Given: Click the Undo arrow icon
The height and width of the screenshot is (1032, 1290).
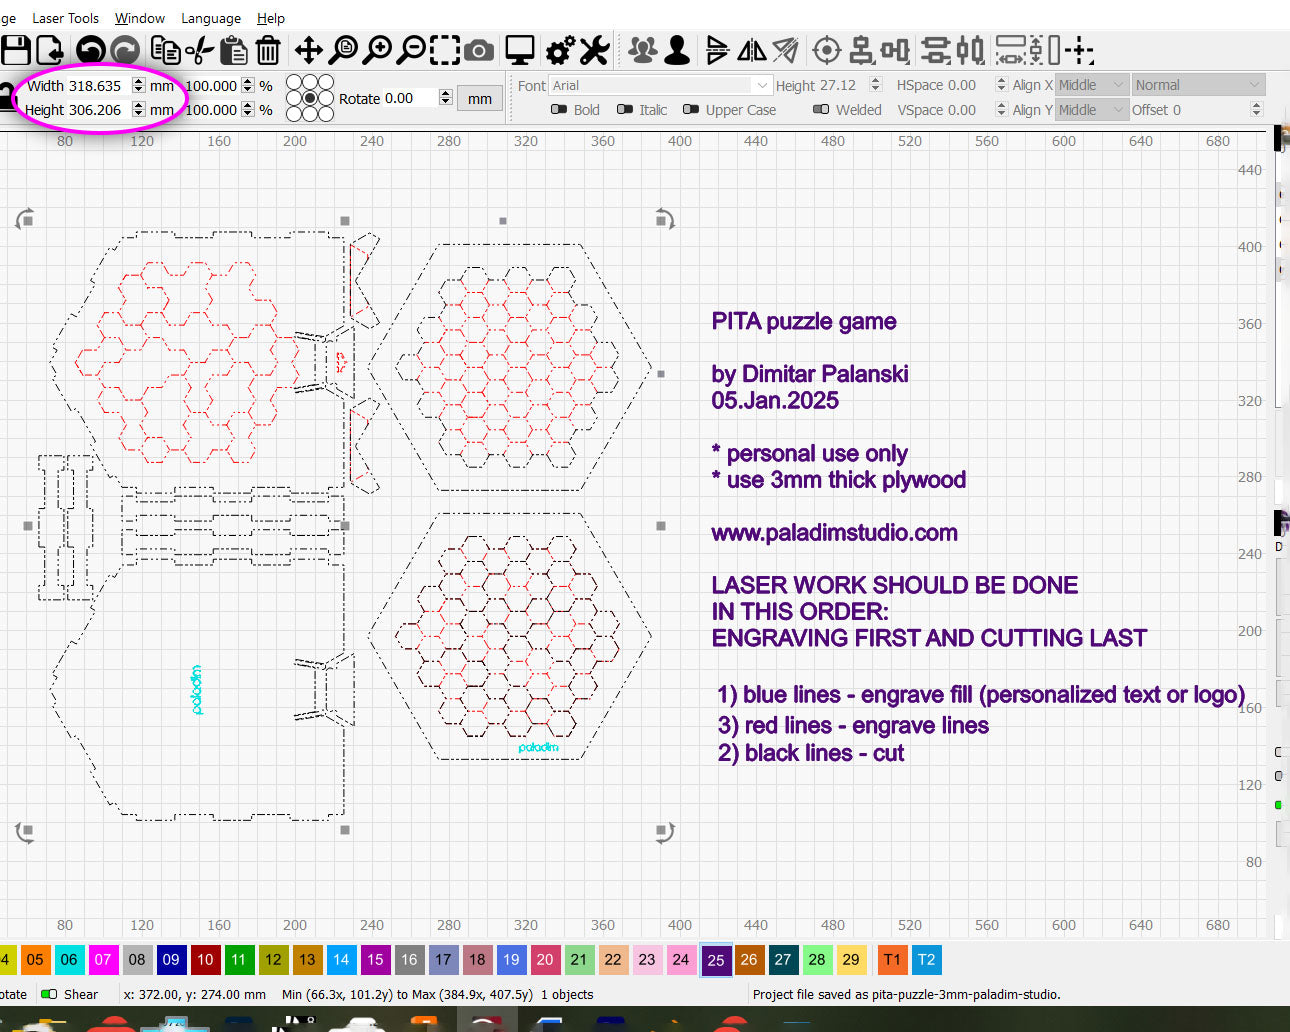Looking at the screenshot, I should (x=91, y=50).
